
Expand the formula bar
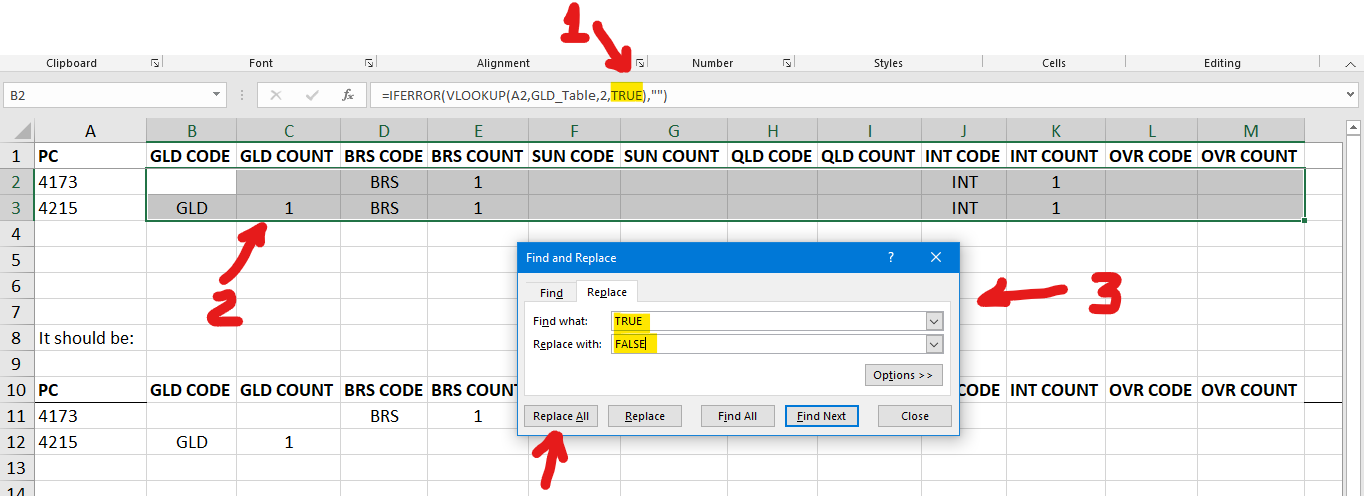(1352, 95)
